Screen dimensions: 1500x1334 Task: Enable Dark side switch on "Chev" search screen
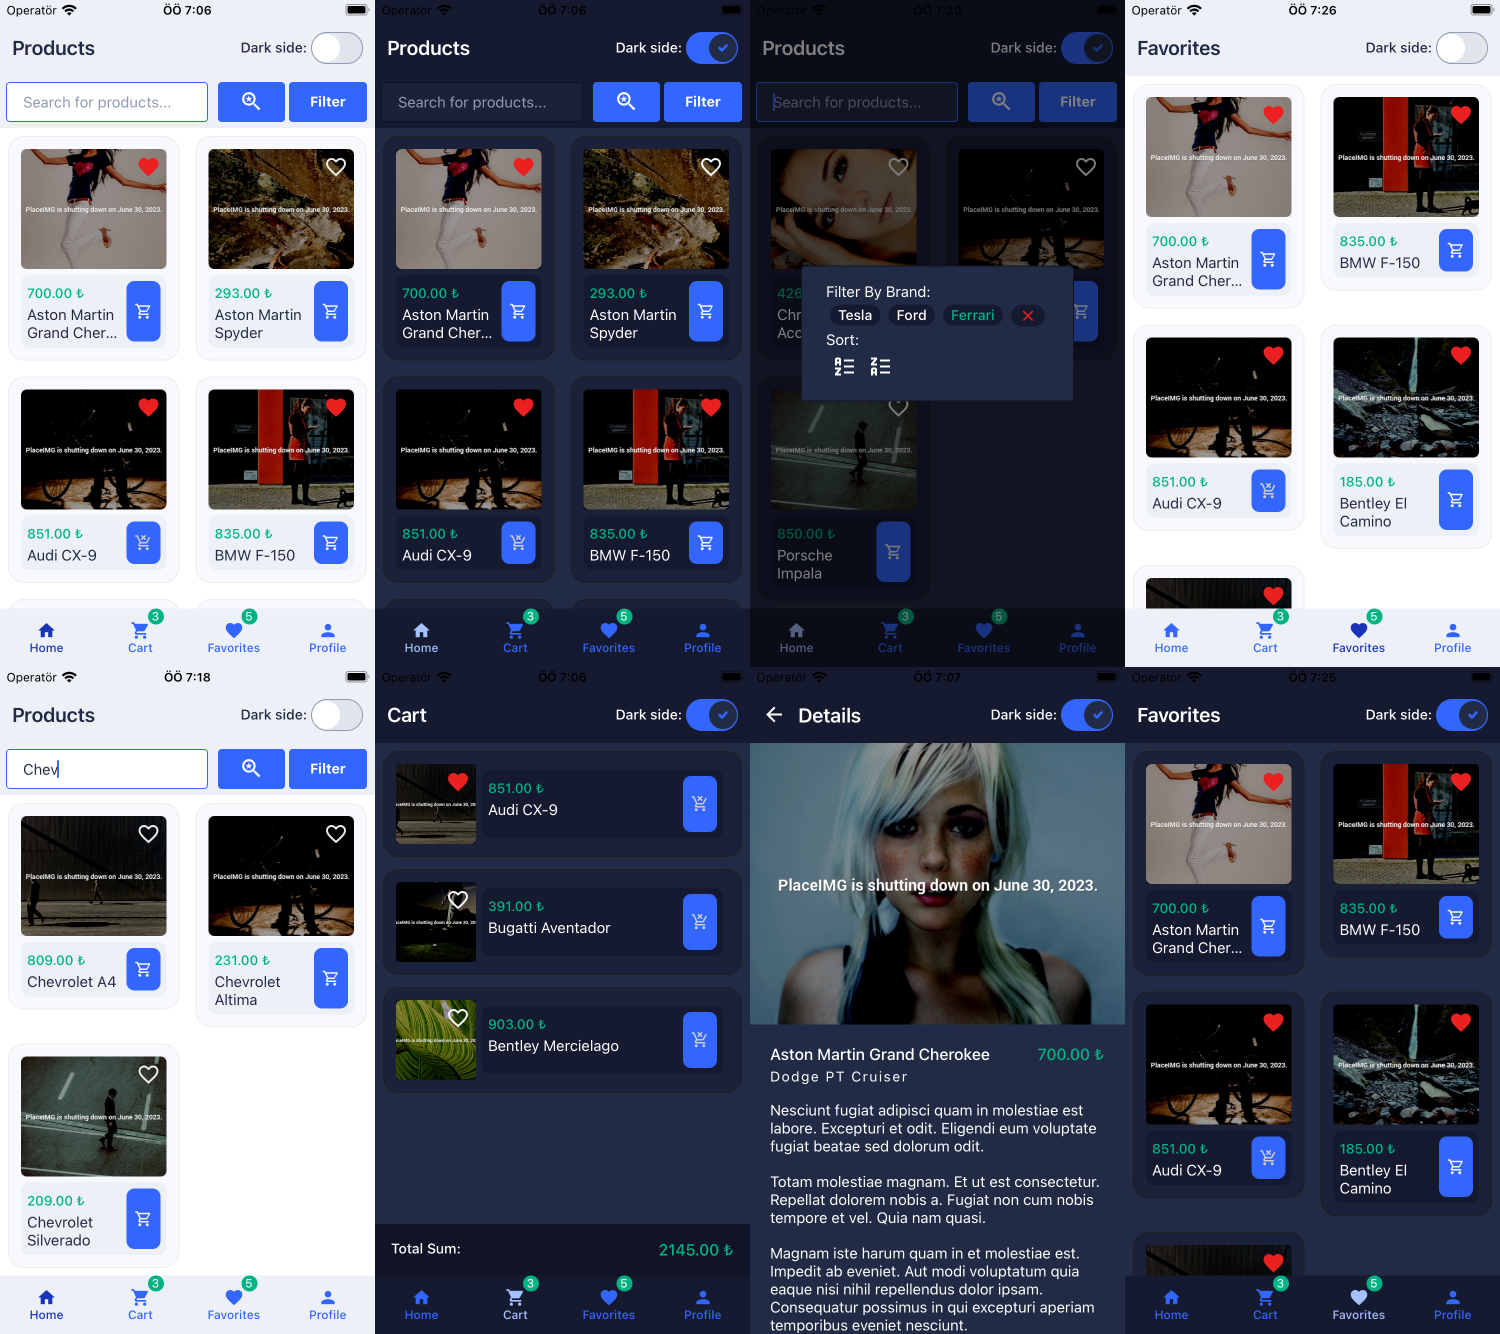pyautogui.click(x=337, y=715)
